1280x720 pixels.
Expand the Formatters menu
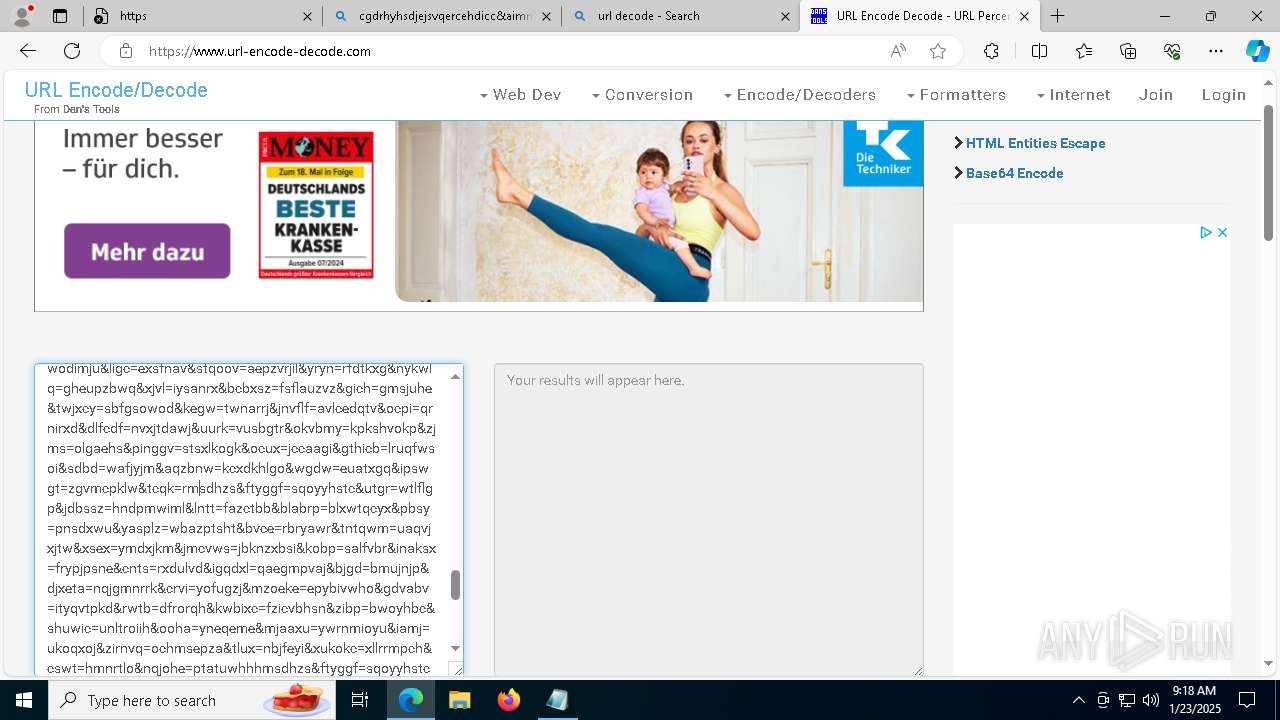pyautogui.click(x=956, y=95)
